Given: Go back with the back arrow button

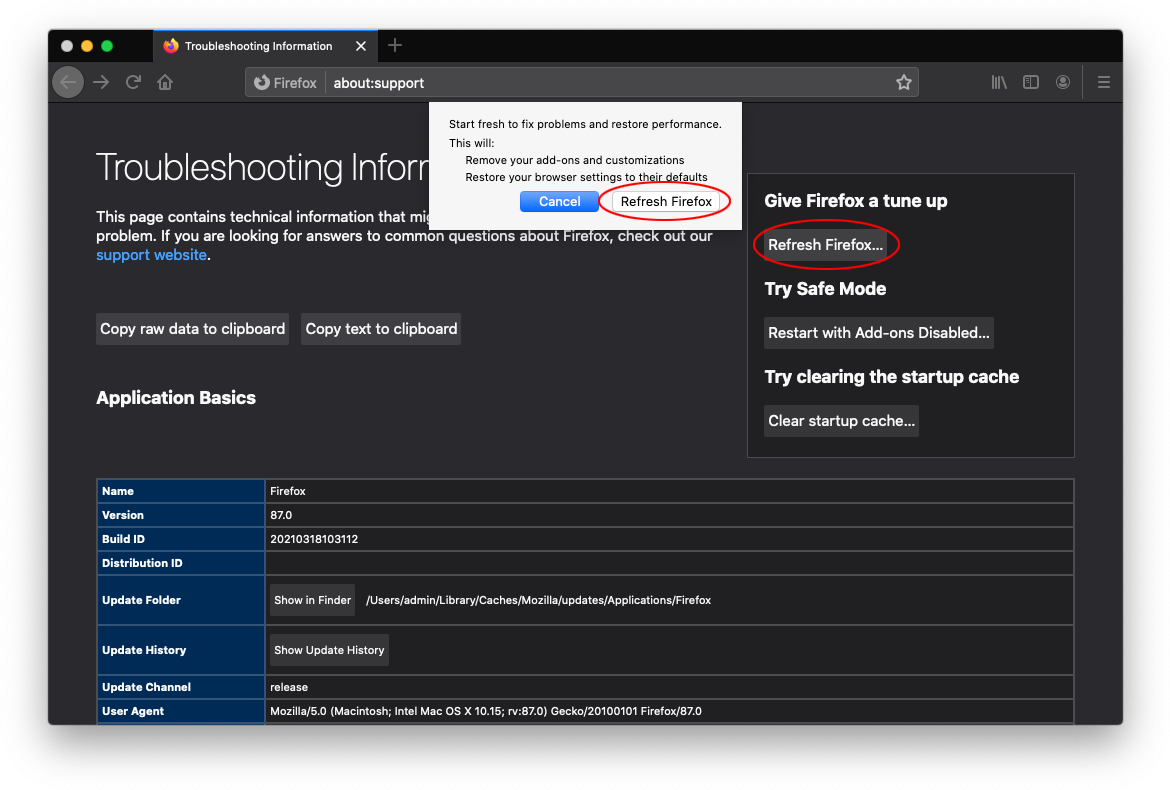Looking at the screenshot, I should click(68, 82).
